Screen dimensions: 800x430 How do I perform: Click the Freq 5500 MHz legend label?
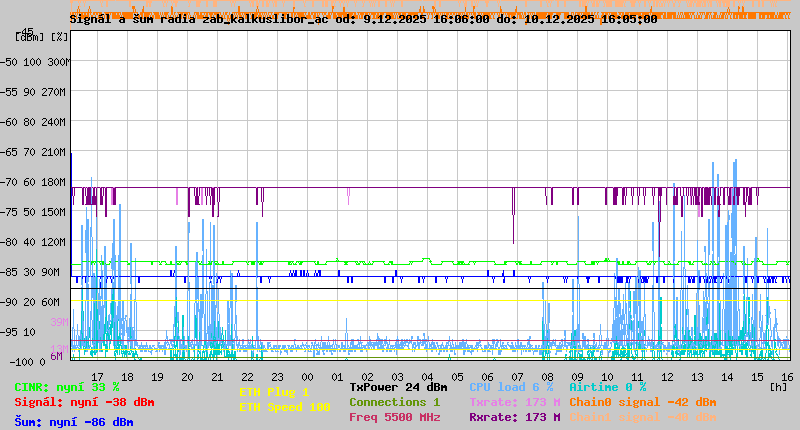(394, 417)
